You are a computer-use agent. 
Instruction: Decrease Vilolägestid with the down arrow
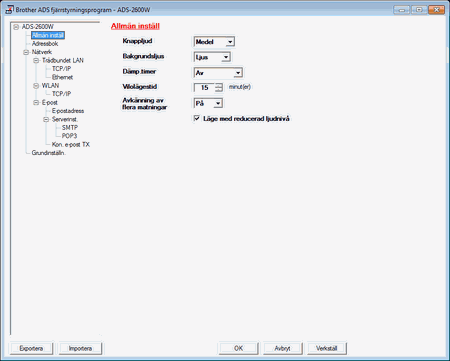(219, 90)
